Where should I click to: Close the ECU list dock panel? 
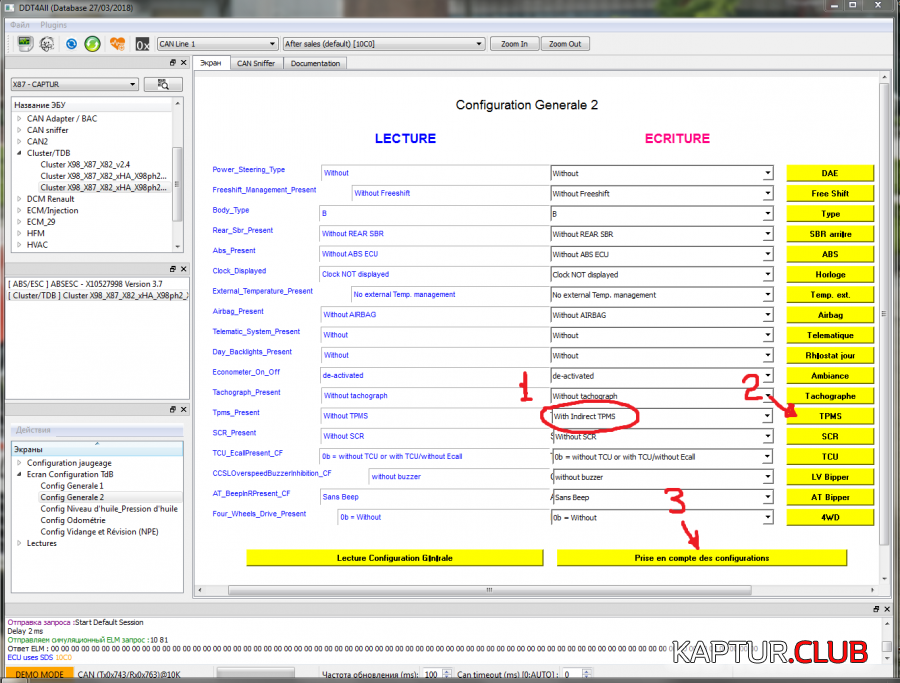[183, 63]
